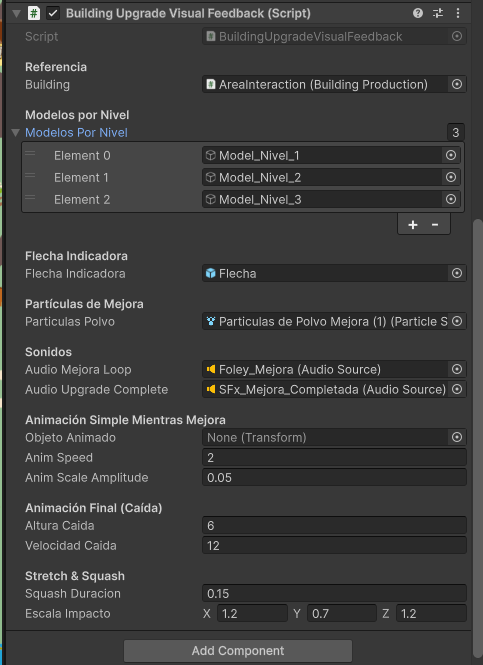Open object picker for Audio Mejora Loop
This screenshot has width=483, height=665.
tap(457, 369)
